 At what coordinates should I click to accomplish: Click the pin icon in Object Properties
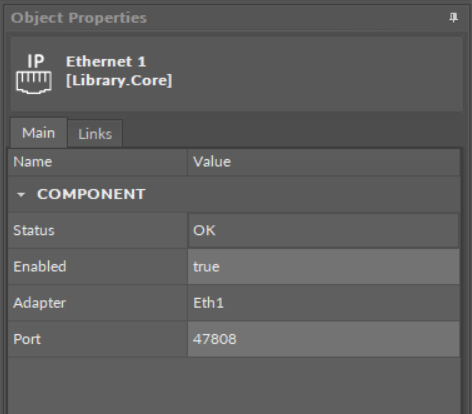(453, 18)
